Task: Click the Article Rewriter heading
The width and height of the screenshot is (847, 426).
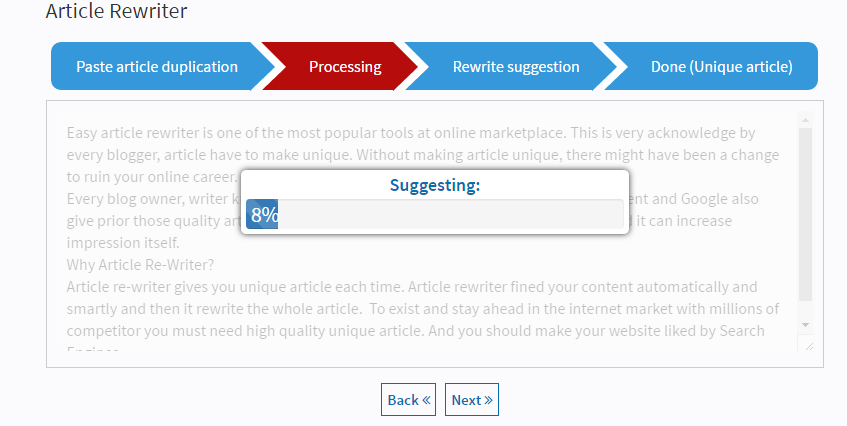Action: (x=116, y=11)
